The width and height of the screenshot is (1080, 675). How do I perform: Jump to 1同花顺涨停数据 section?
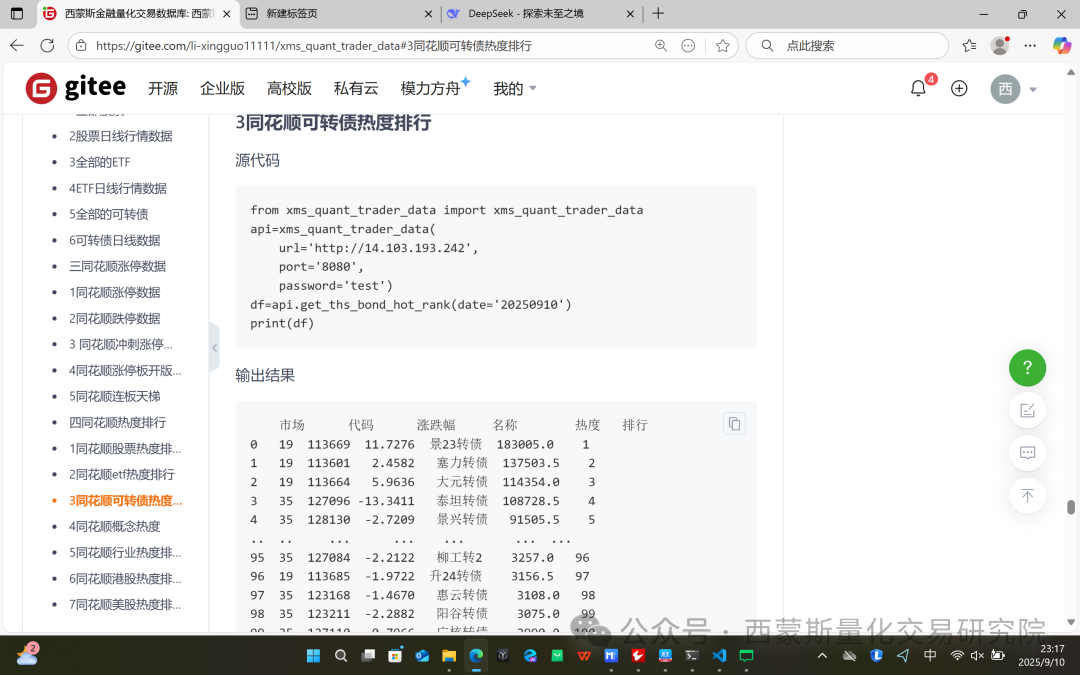pos(114,293)
